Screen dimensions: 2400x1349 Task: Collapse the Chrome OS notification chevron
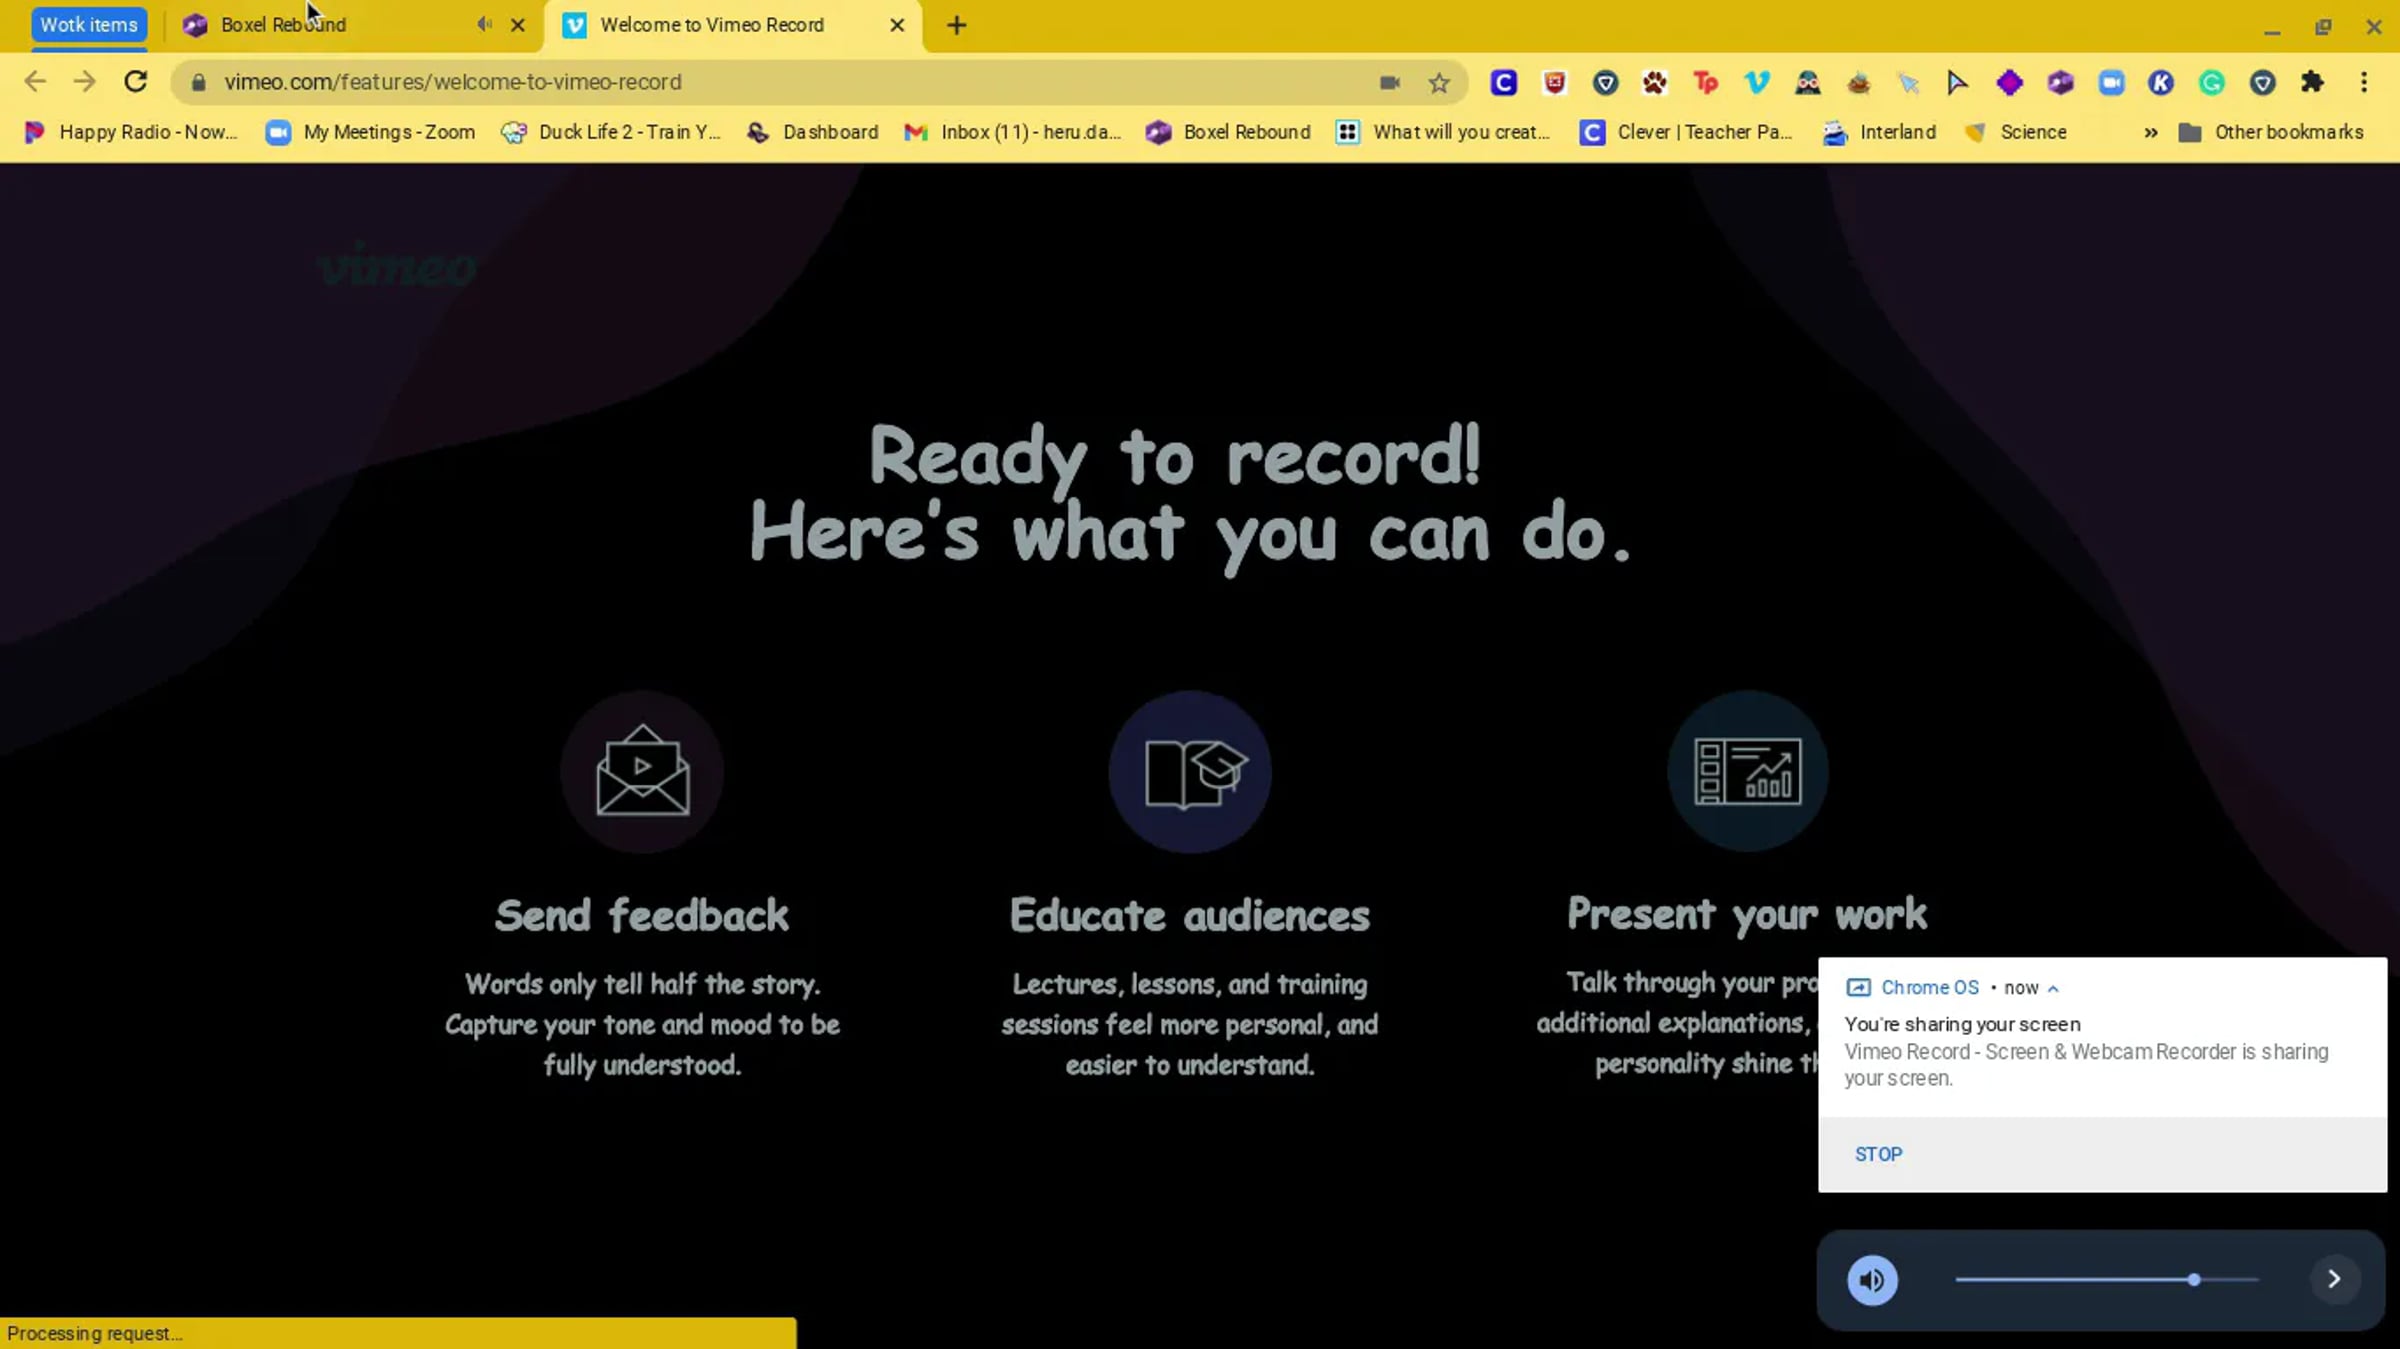[2053, 988]
